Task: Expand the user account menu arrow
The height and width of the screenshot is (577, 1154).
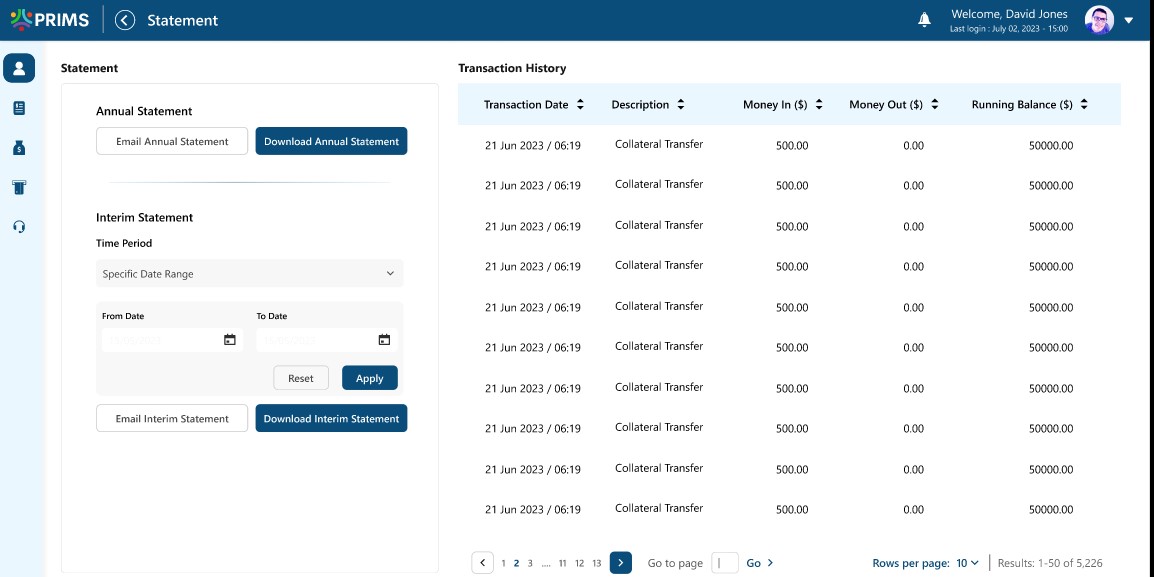Action: click(x=1130, y=20)
